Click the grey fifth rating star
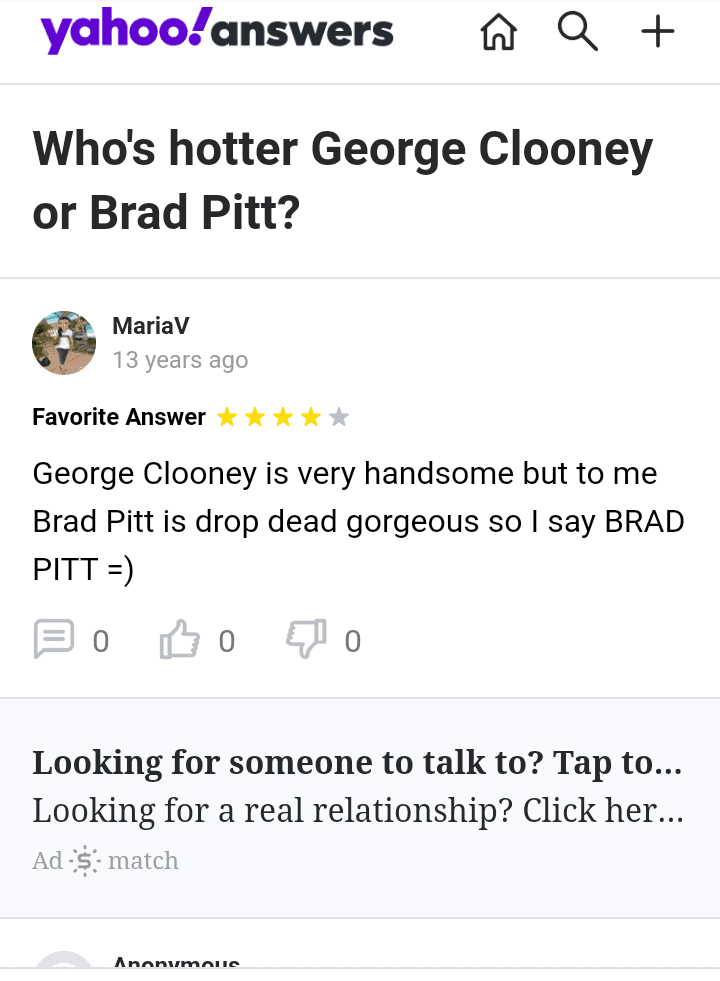This screenshot has height=981, width=720. (339, 417)
